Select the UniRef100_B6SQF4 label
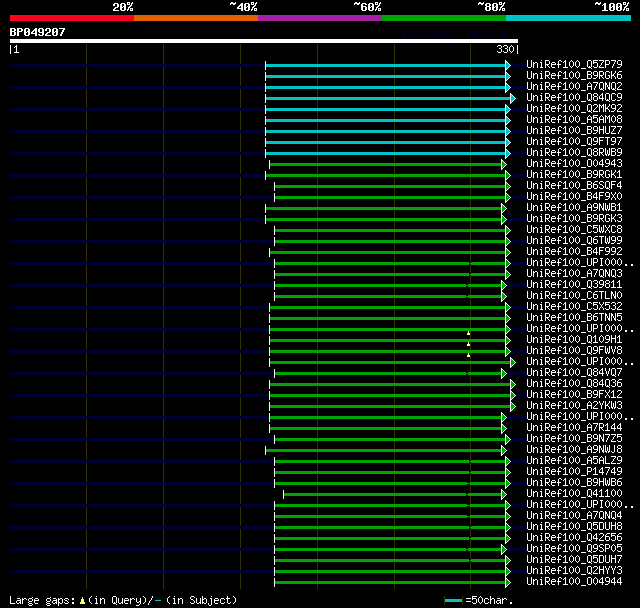The height and width of the screenshot is (608, 640). [x=574, y=186]
